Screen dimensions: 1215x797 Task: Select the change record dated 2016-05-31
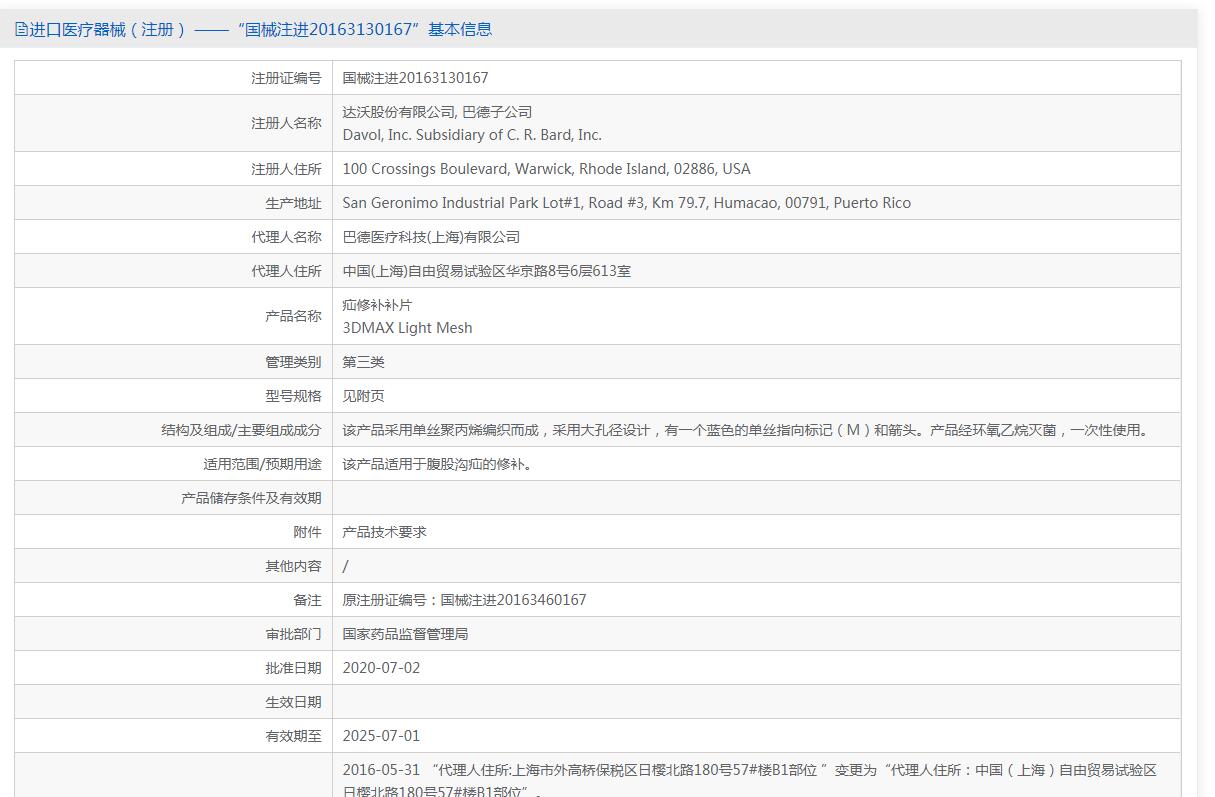pyautogui.click(x=750, y=780)
